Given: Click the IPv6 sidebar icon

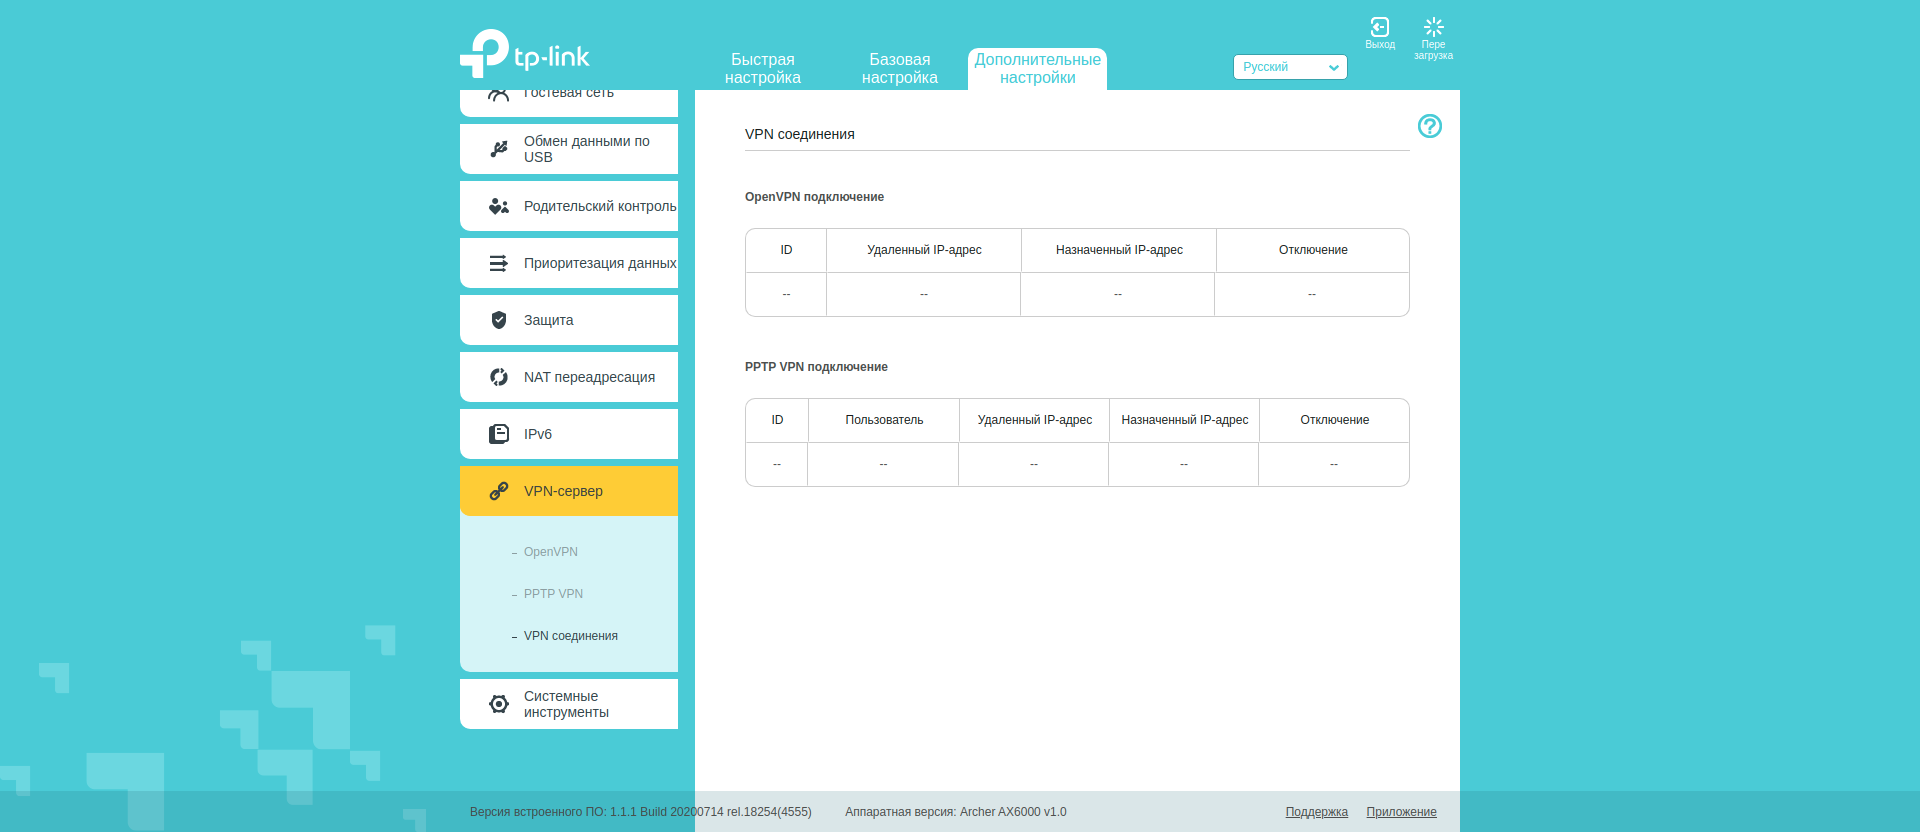Looking at the screenshot, I should [499, 434].
